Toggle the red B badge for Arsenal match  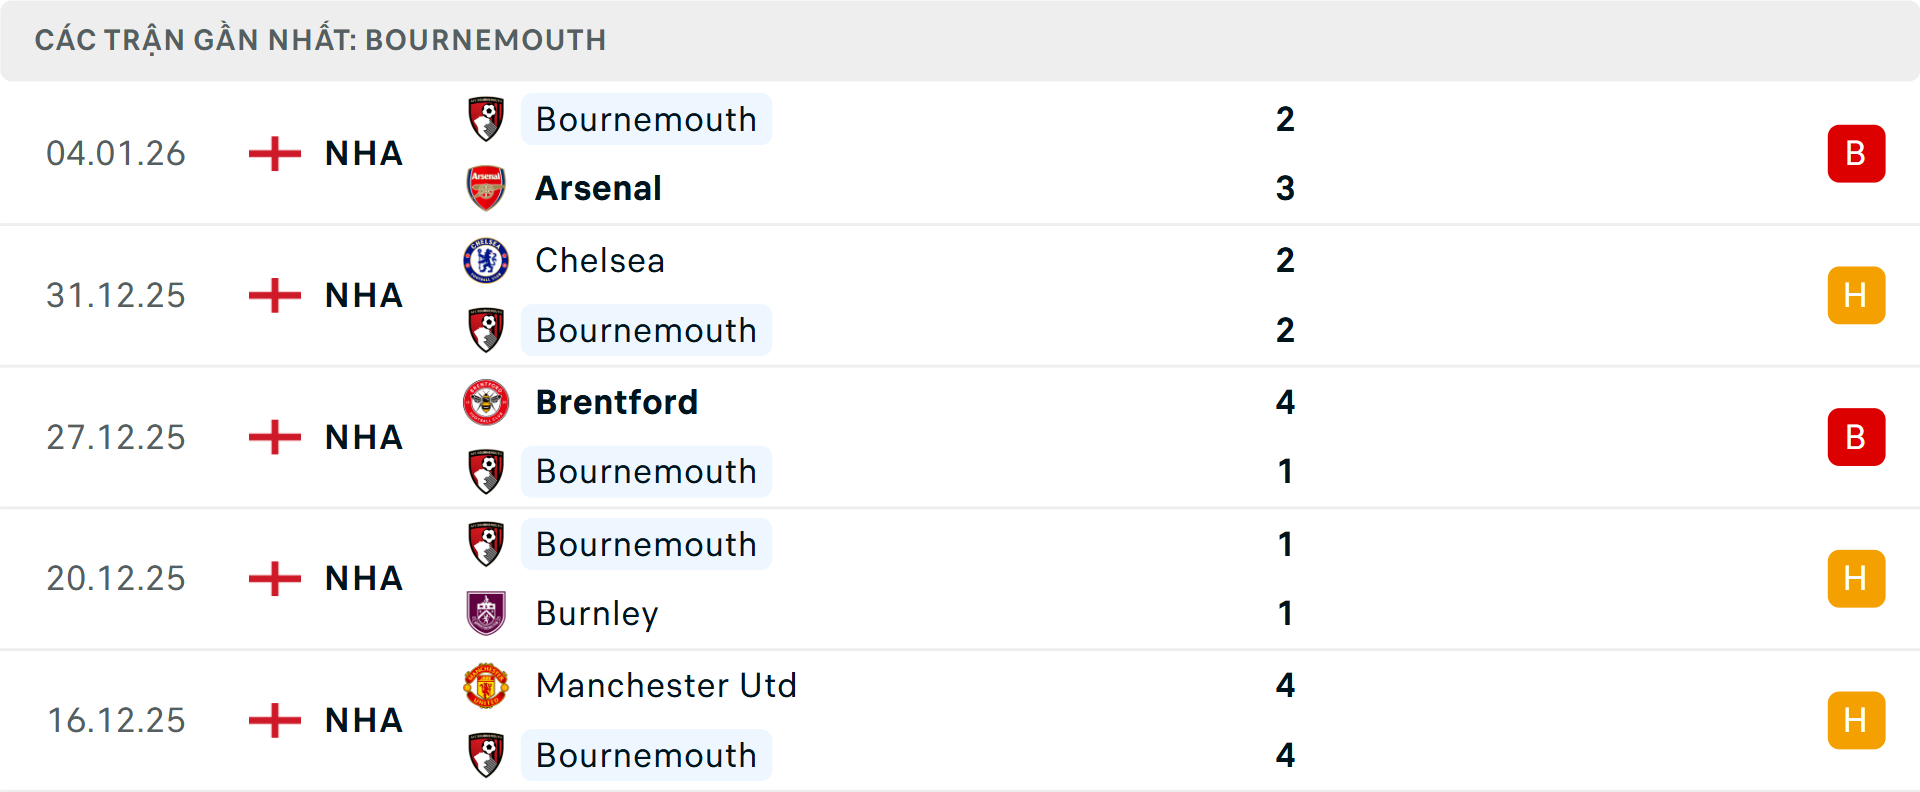[x=1856, y=153]
